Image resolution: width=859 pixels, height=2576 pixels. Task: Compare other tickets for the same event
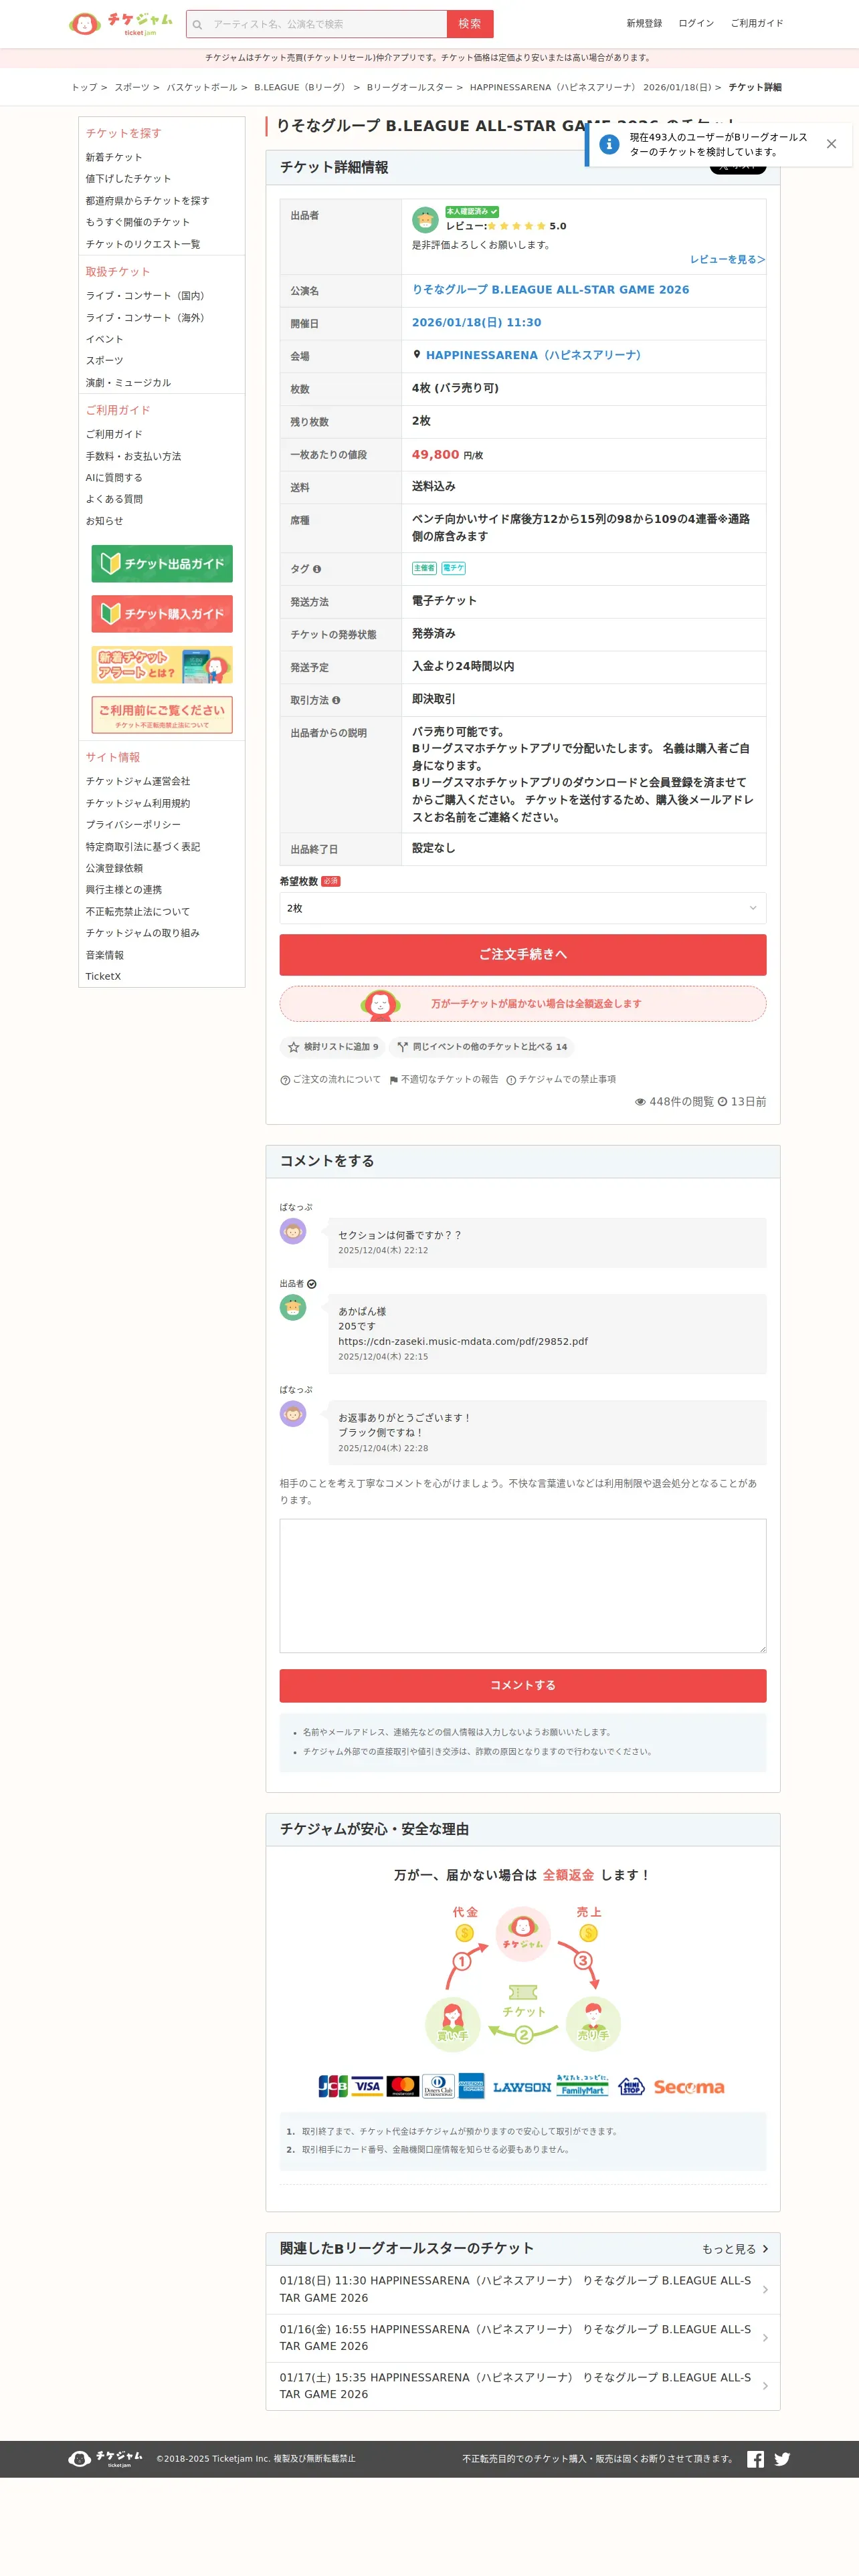coord(482,1047)
